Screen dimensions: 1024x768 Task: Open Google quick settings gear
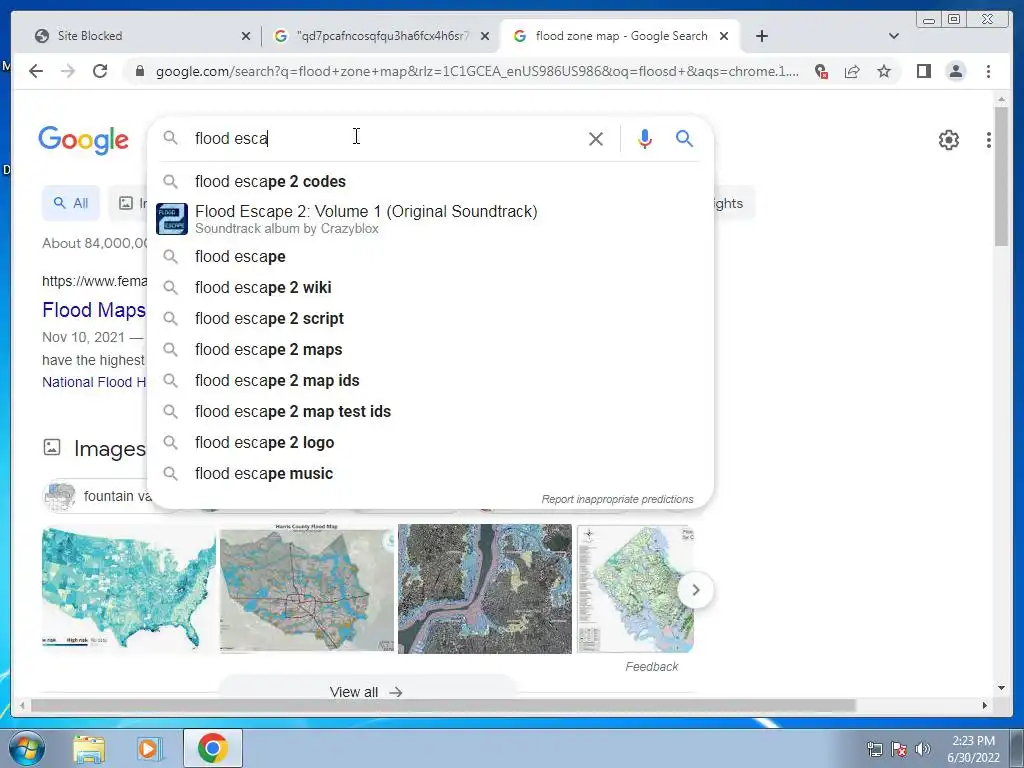pyautogui.click(x=948, y=140)
